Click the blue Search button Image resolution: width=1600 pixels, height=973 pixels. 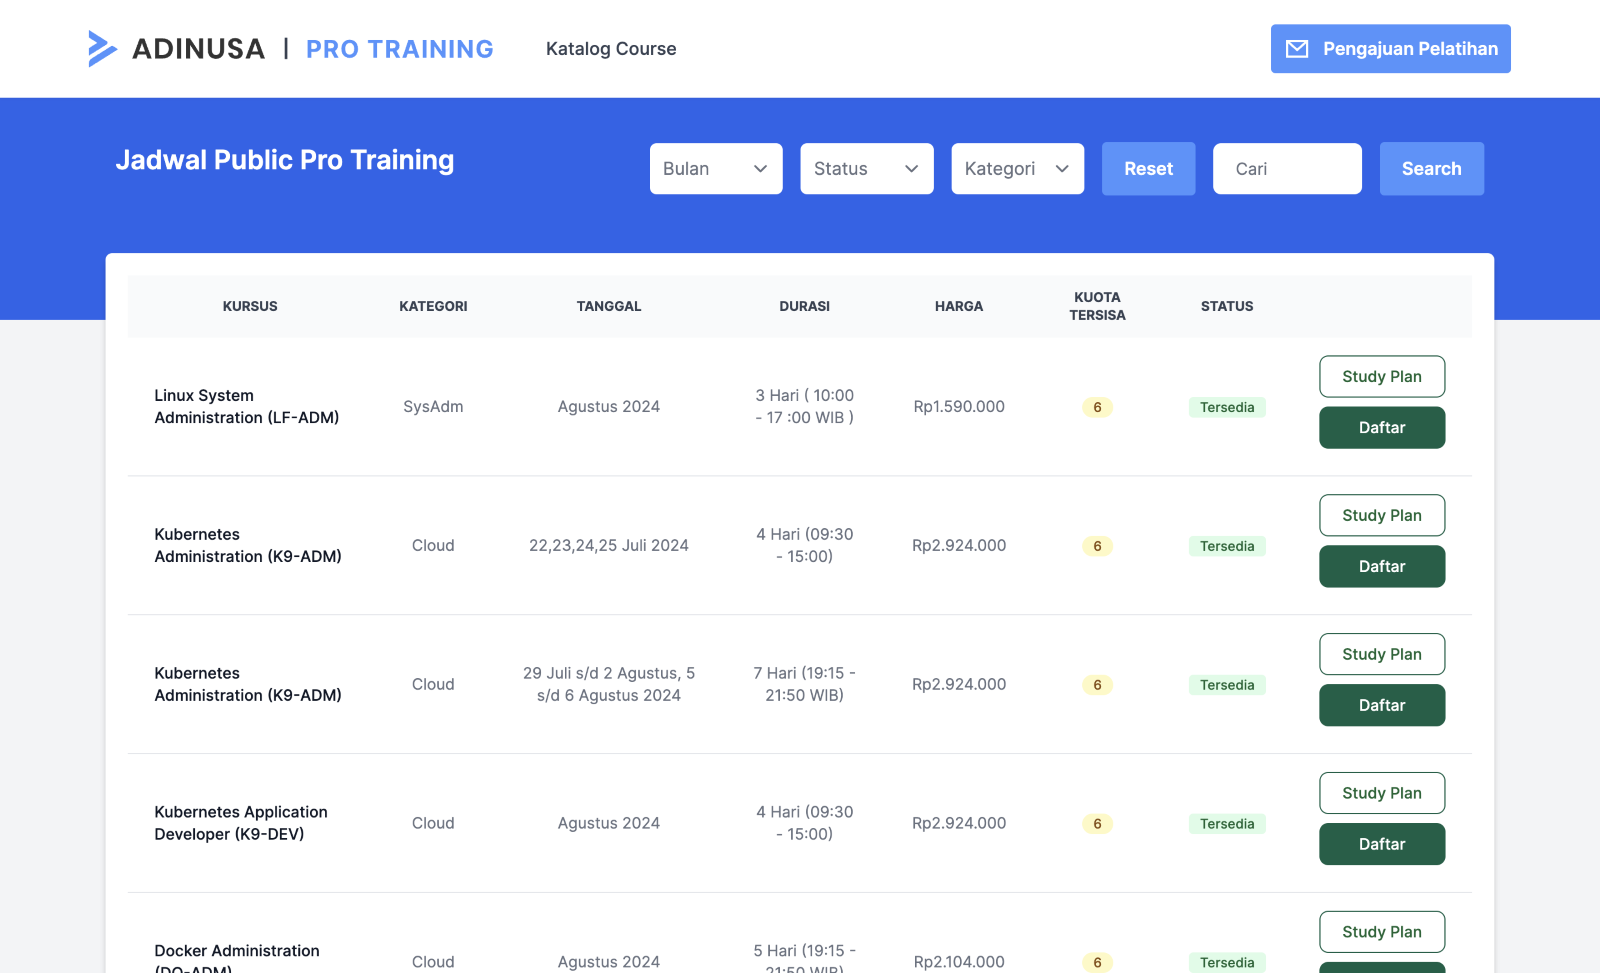click(1431, 169)
